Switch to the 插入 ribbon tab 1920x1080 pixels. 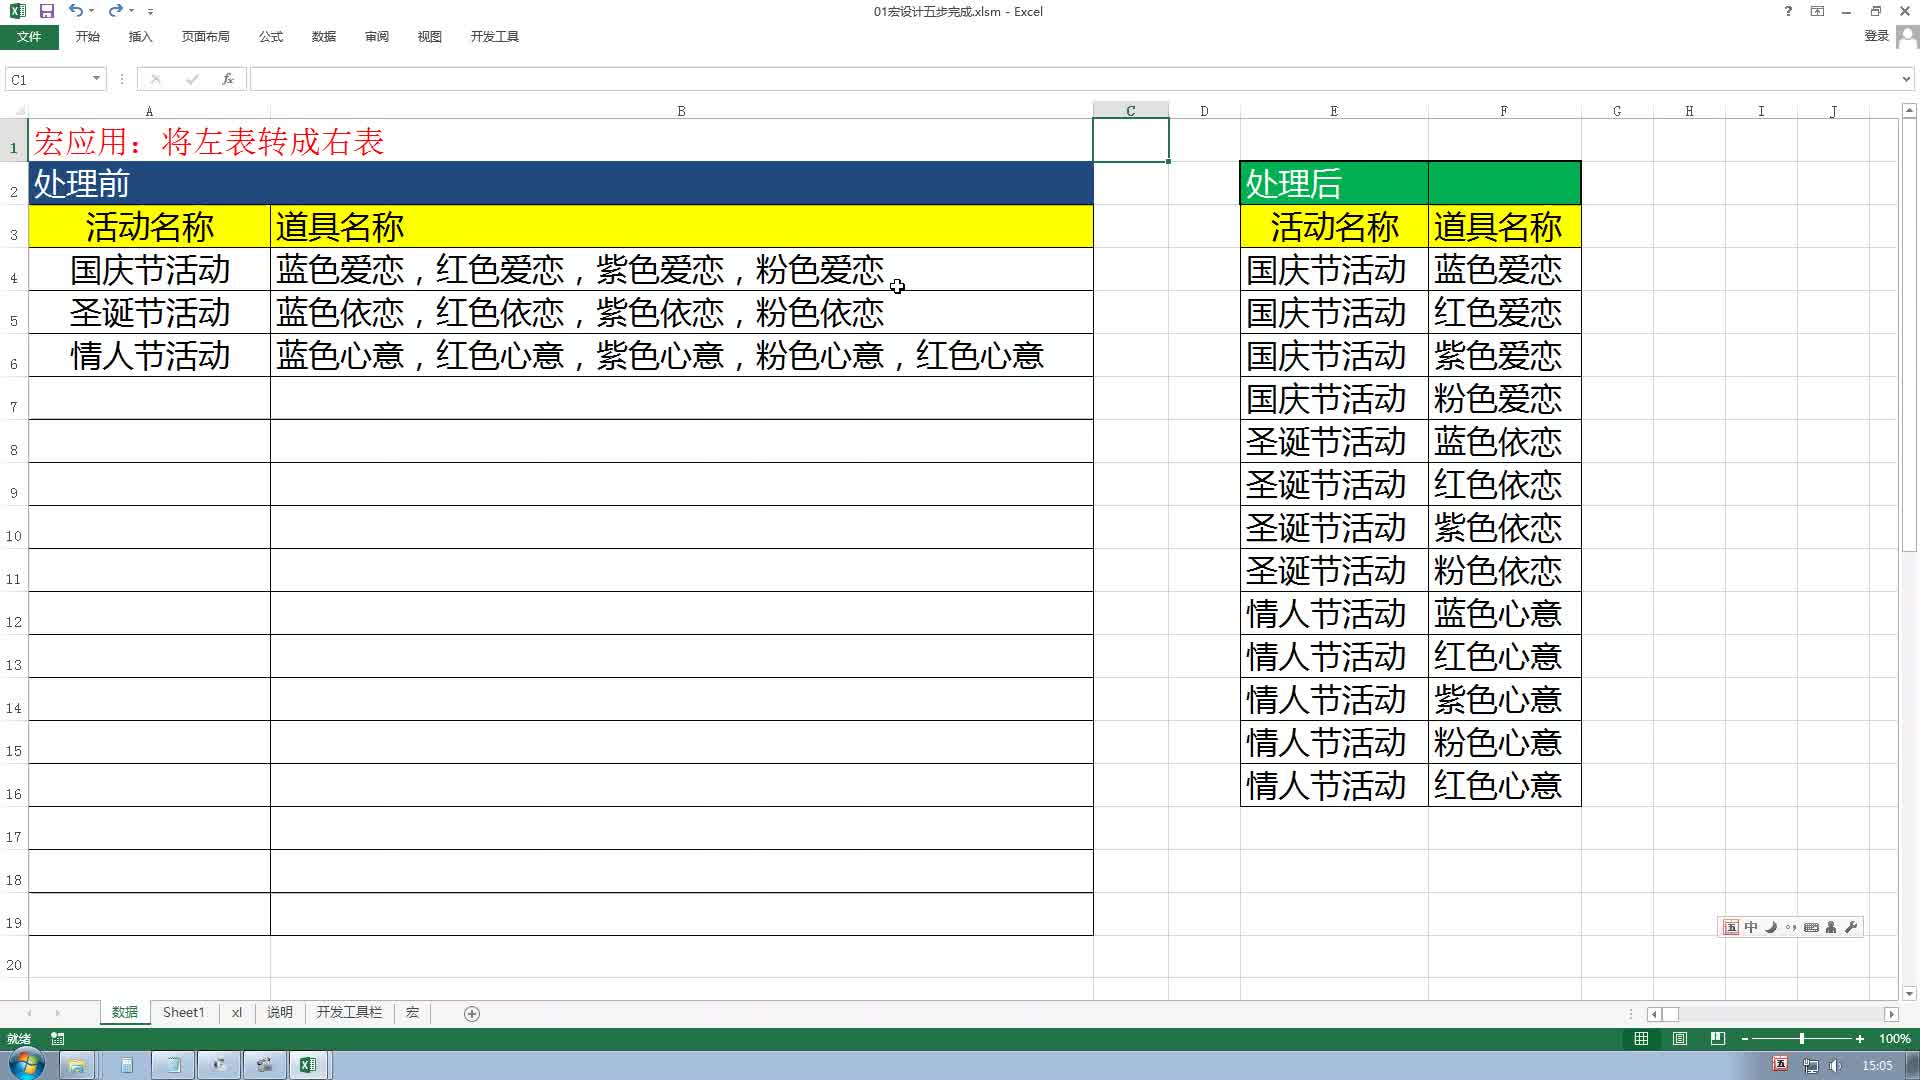pos(141,37)
